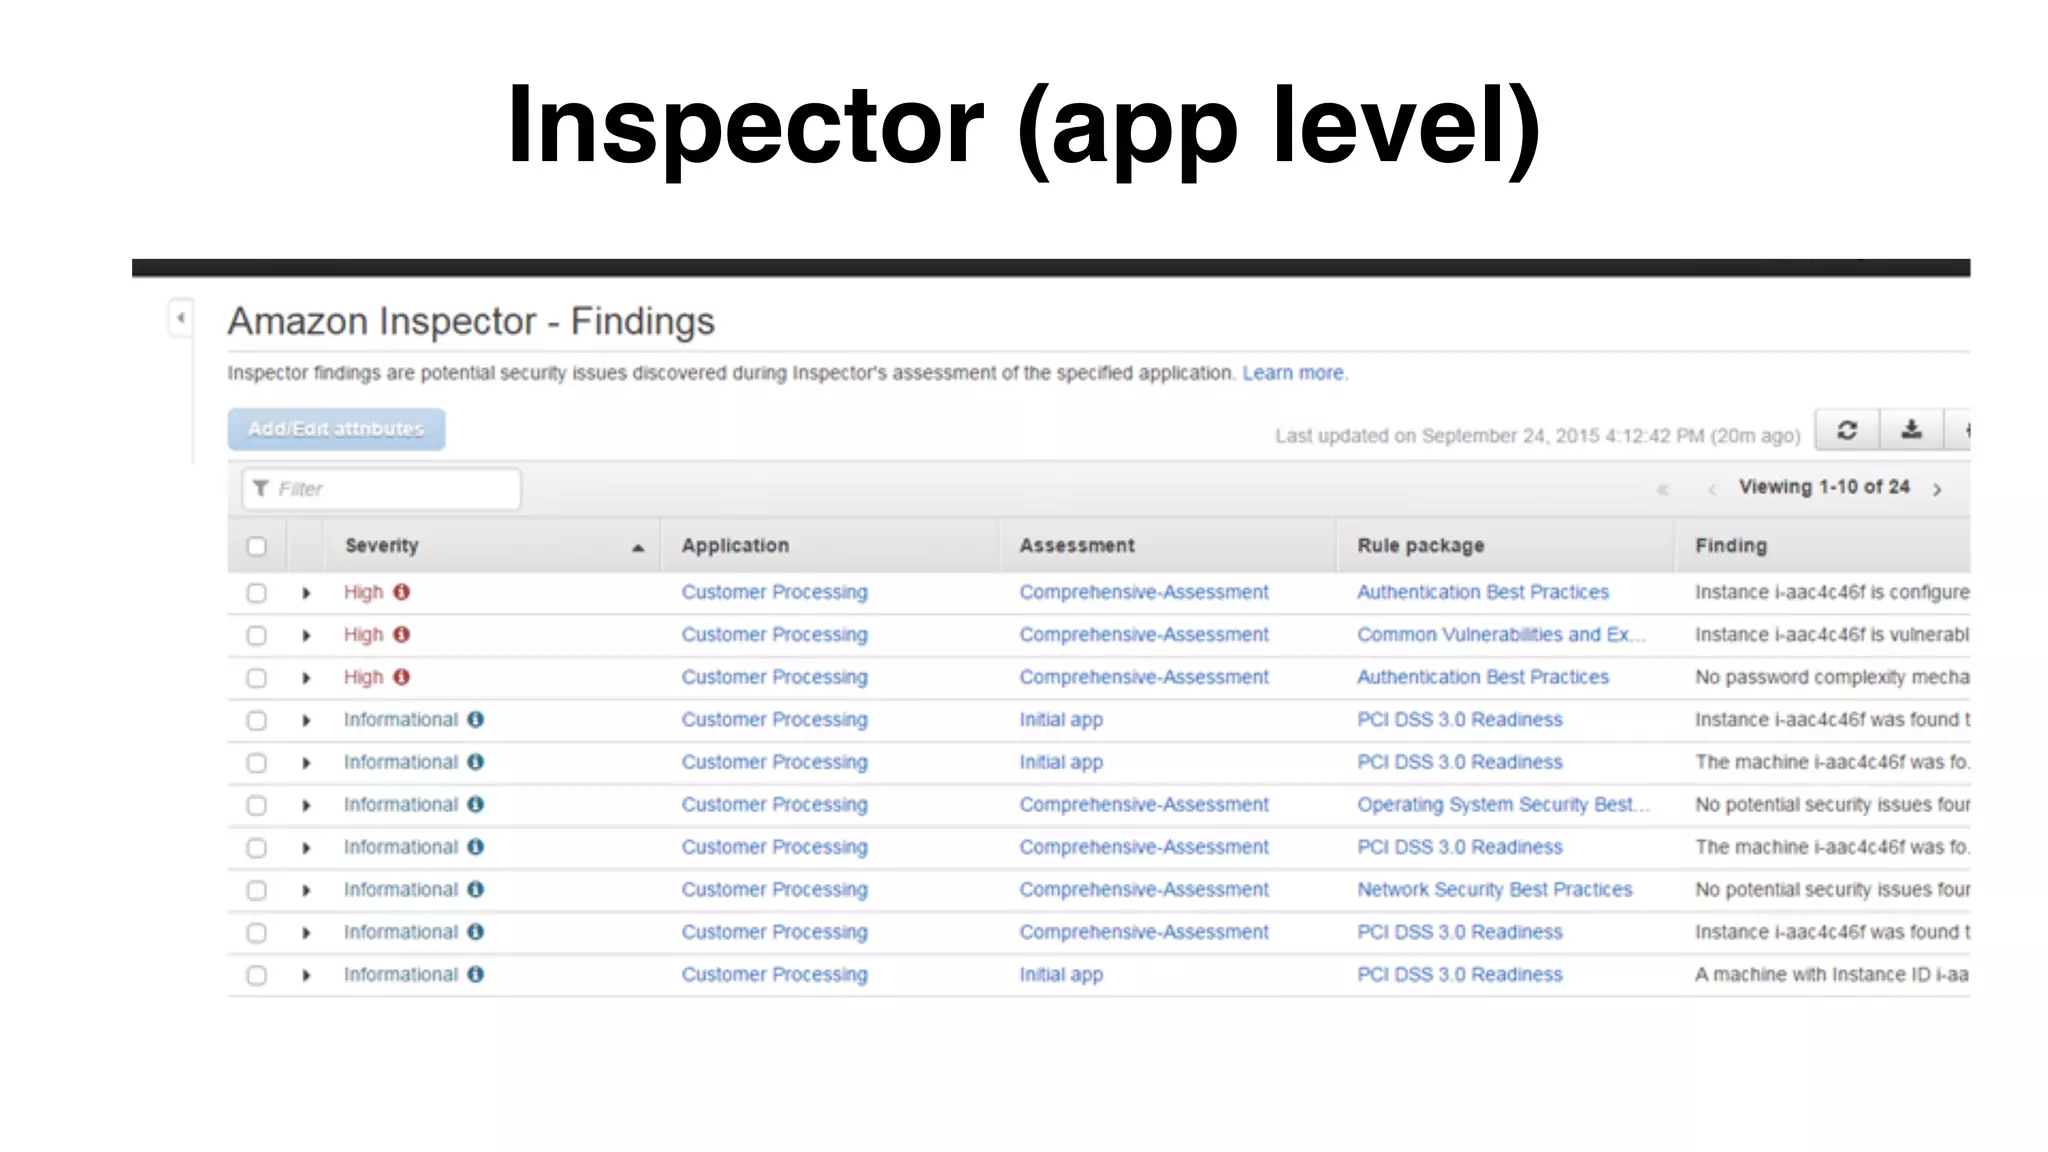Open Customer Processing link in first row
The height and width of the screenshot is (1152, 2048).
pyautogui.click(x=775, y=592)
